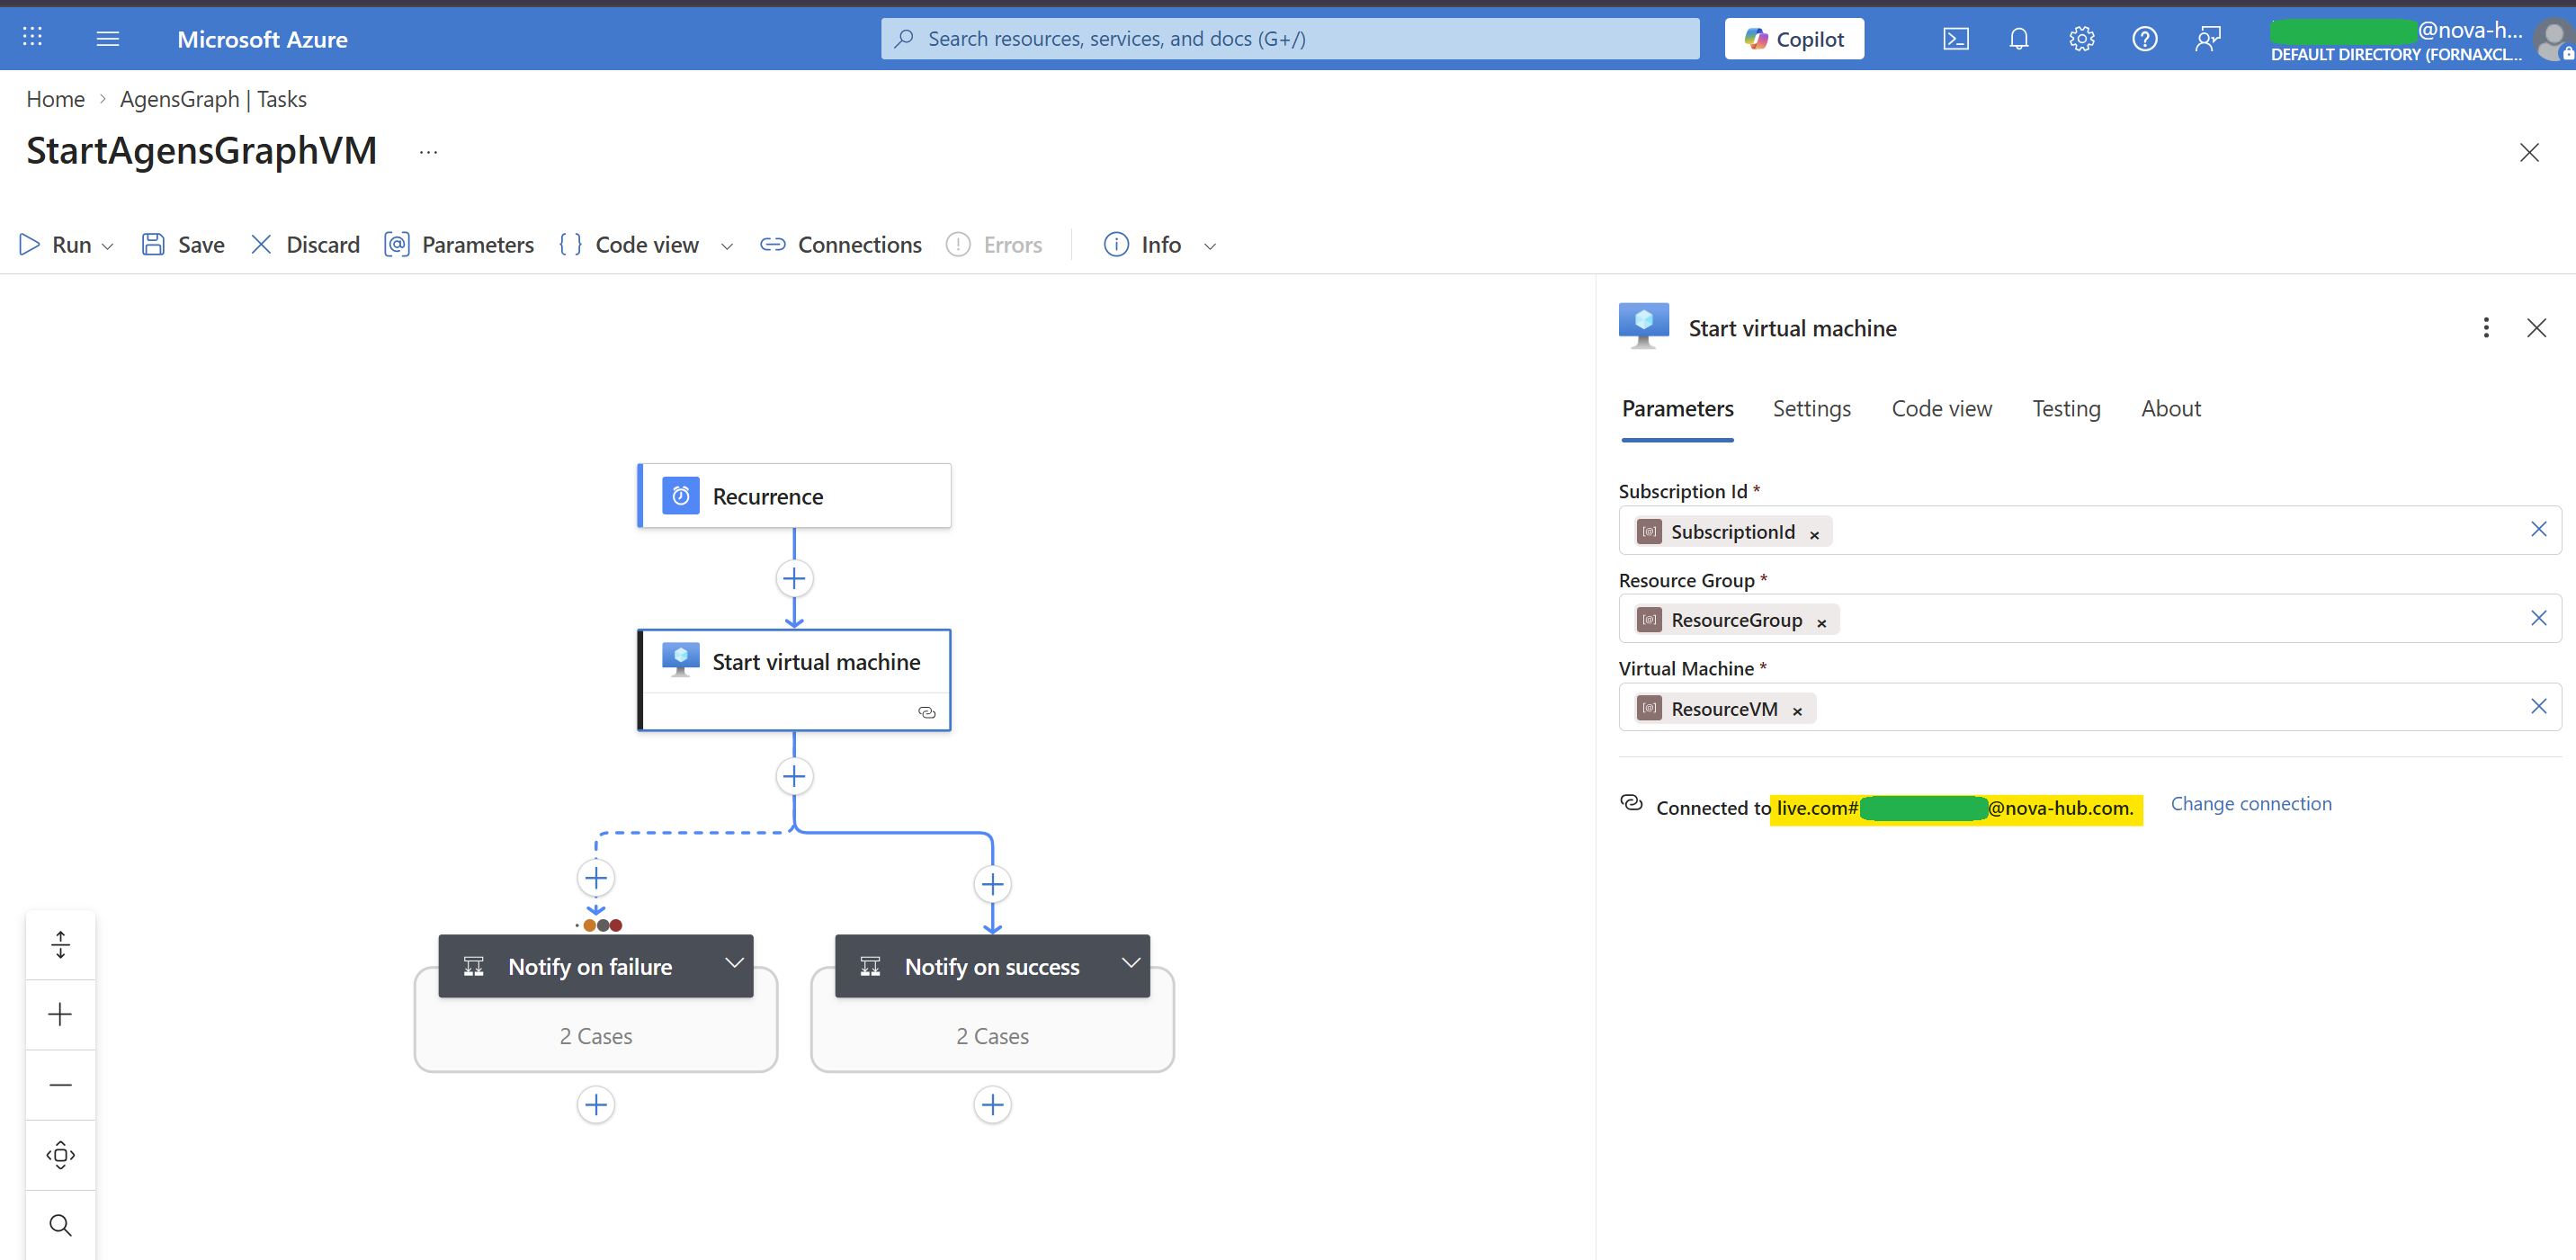Launch Cloud Shell from the header
This screenshot has height=1260, width=2576.
(x=1956, y=38)
